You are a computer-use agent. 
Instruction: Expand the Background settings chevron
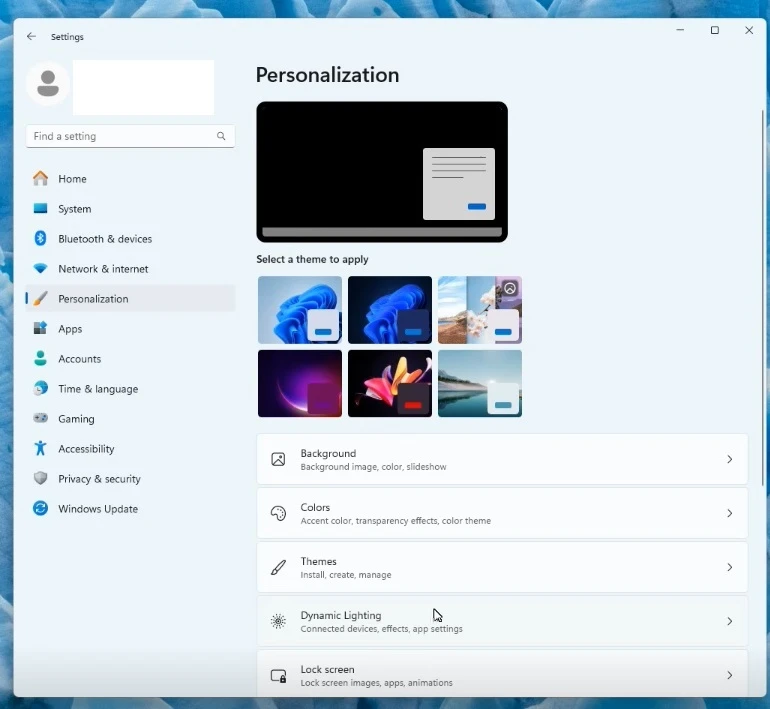(x=729, y=460)
